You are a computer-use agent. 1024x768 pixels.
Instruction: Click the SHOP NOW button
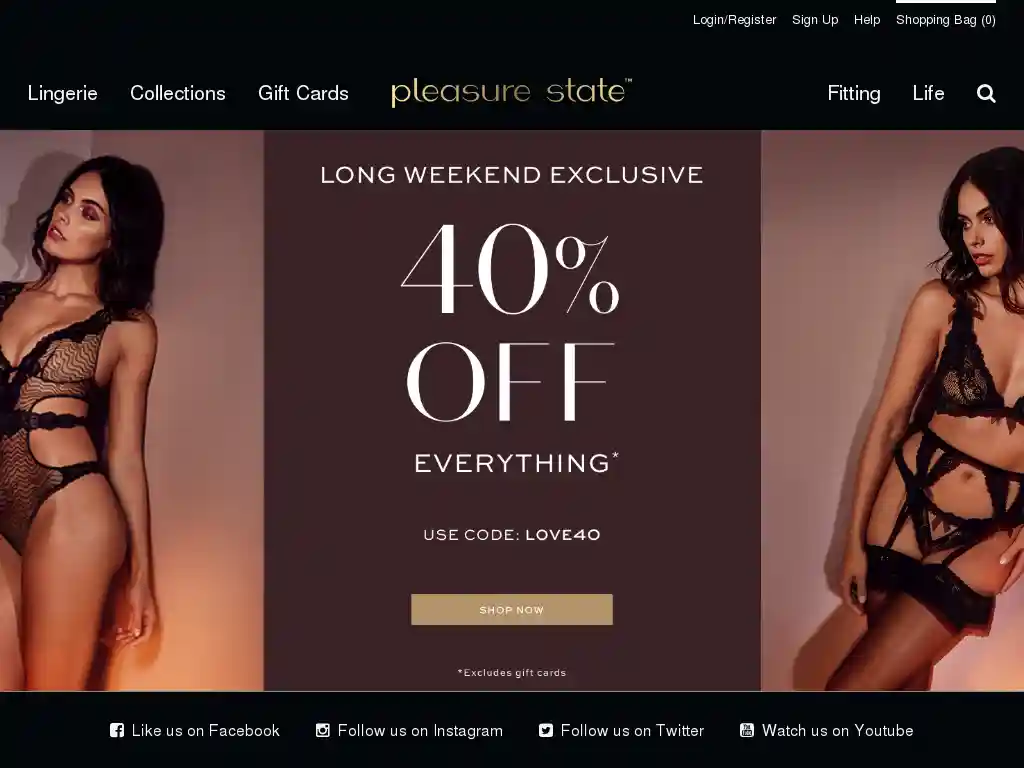click(x=512, y=609)
